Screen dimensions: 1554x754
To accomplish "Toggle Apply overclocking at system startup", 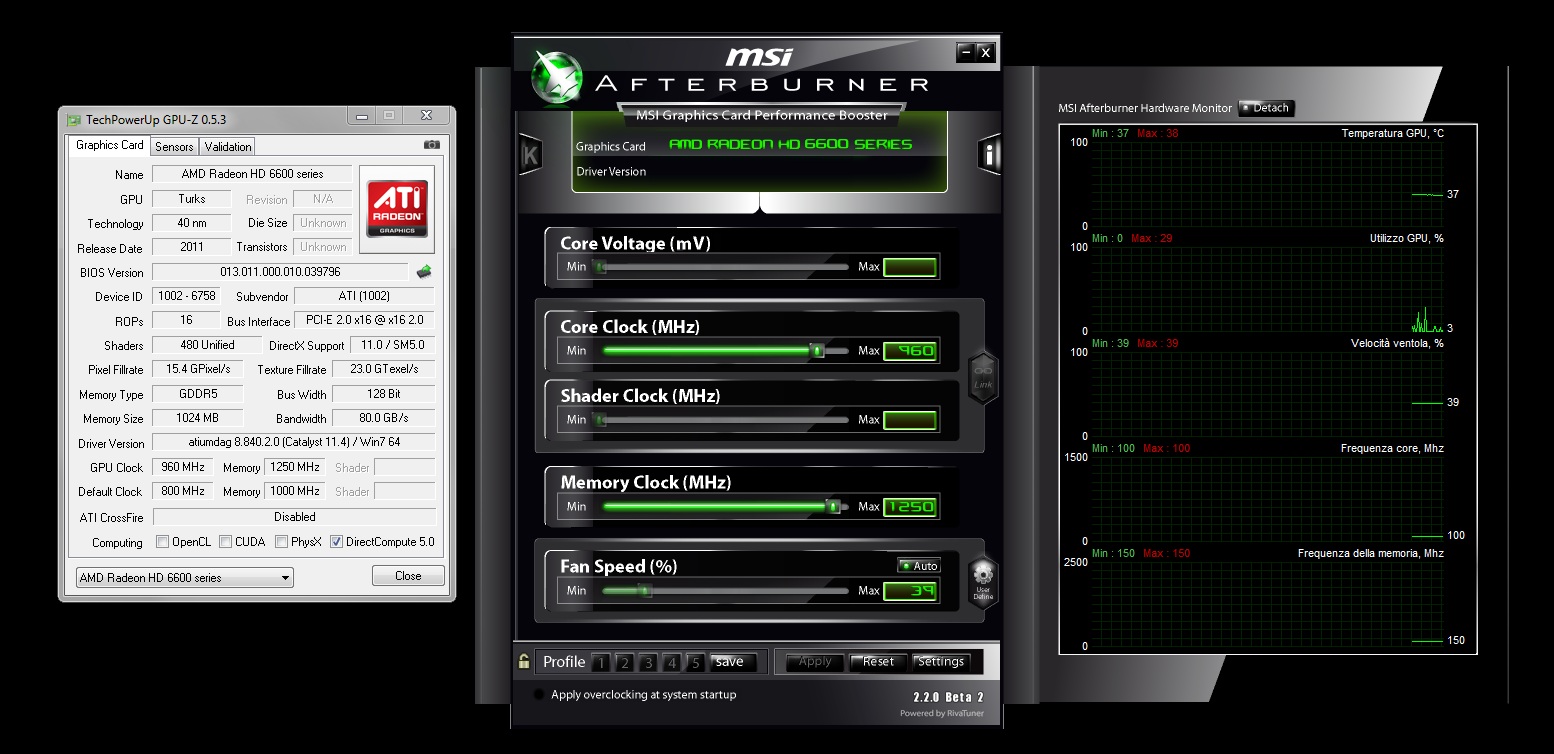I will pyautogui.click(x=540, y=694).
